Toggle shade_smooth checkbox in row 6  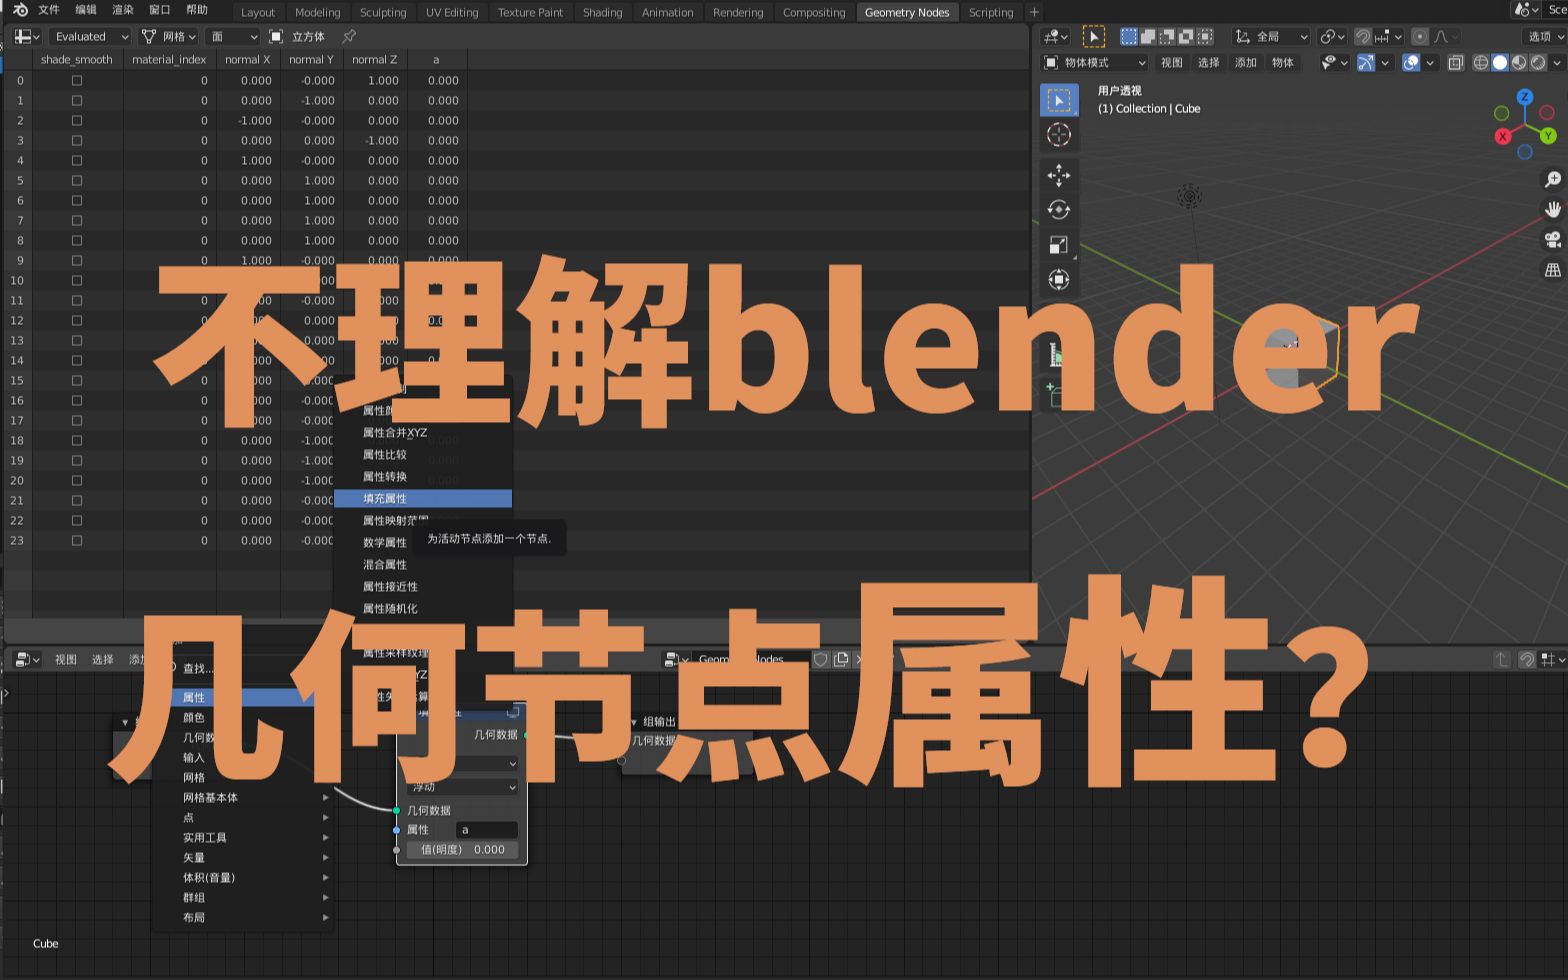point(77,200)
